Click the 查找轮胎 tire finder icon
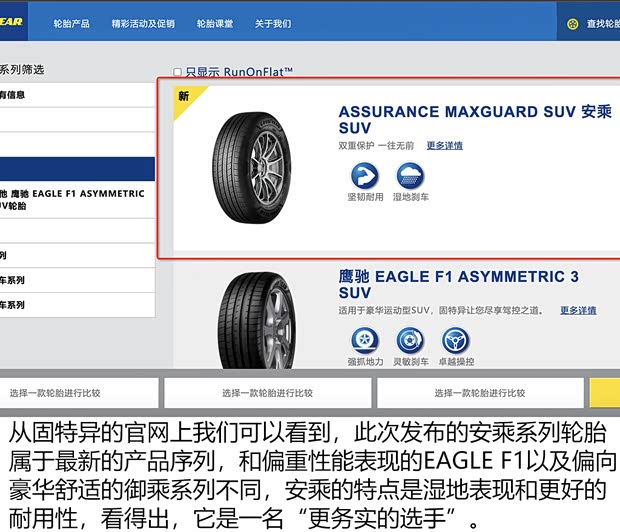Screen dimensions: 620x532 coord(573,23)
